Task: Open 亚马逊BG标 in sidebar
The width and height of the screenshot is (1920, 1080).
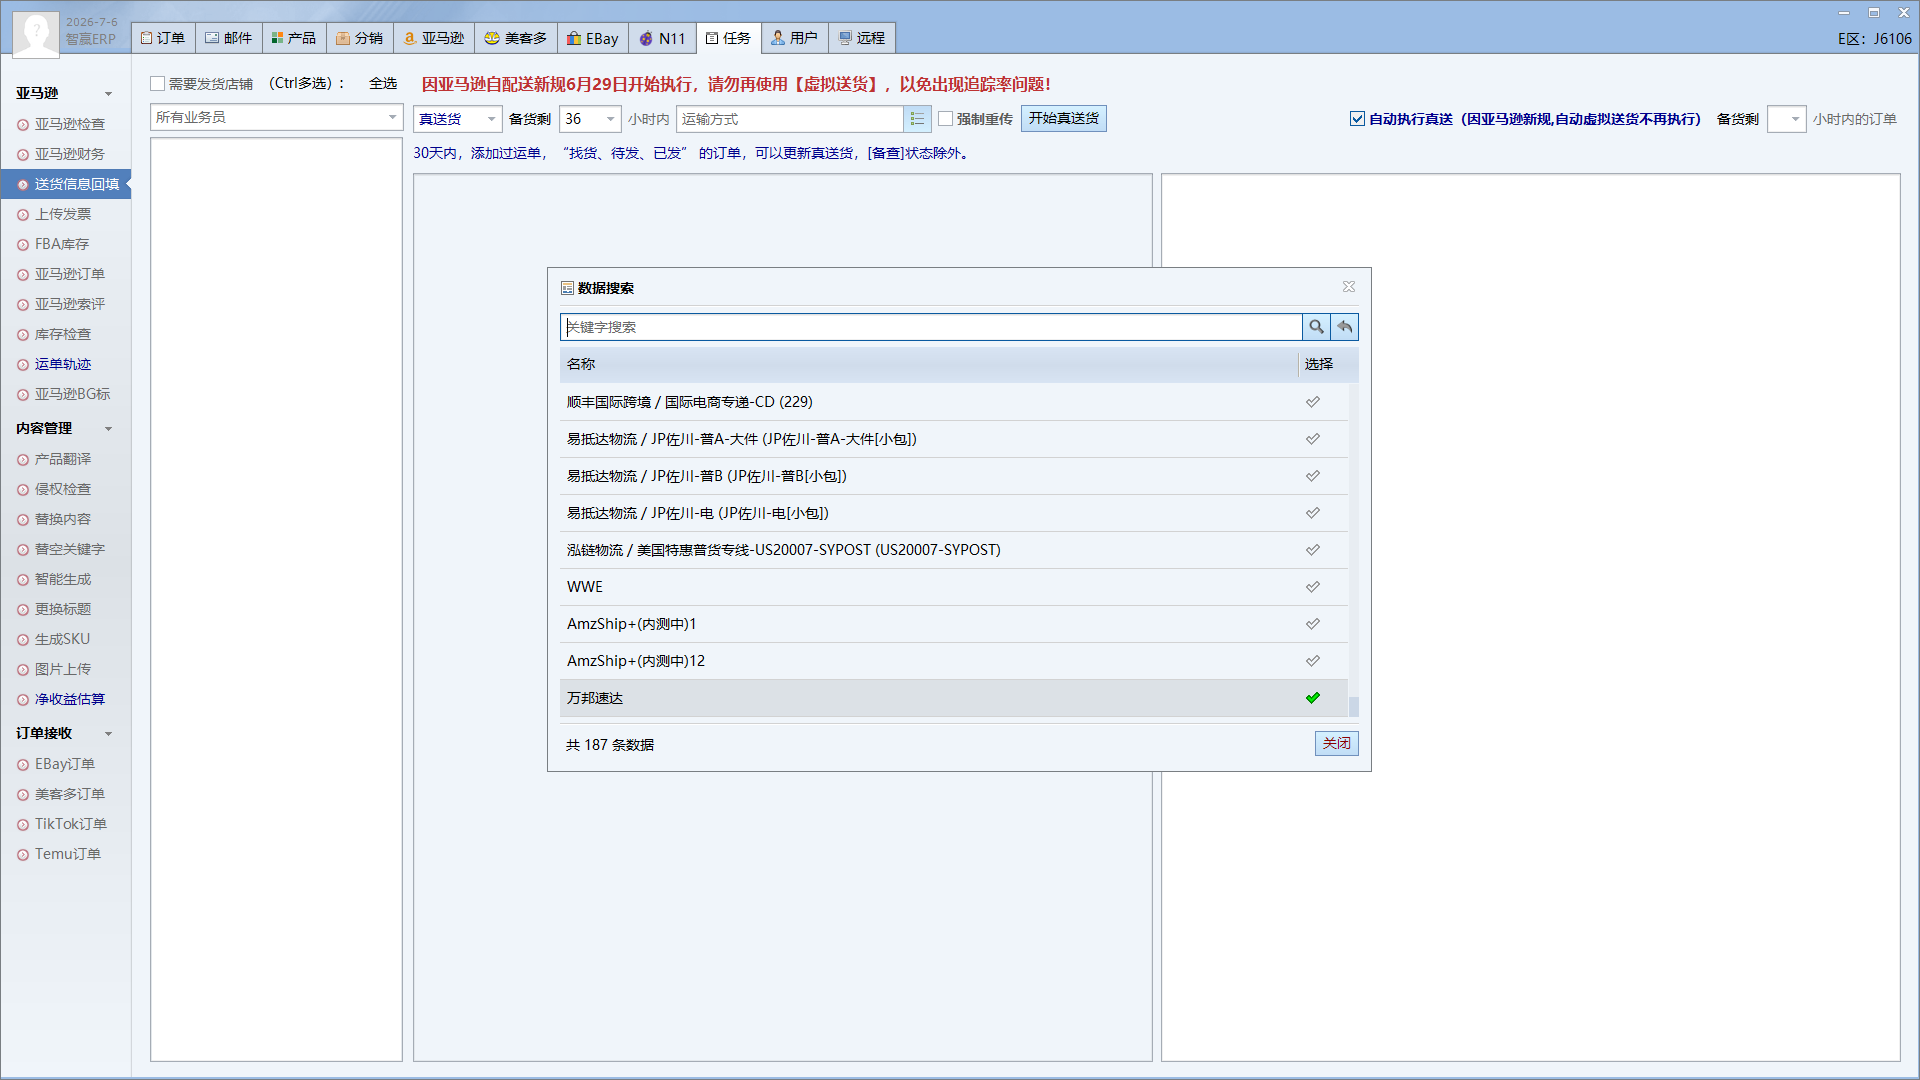Action: pyautogui.click(x=72, y=394)
